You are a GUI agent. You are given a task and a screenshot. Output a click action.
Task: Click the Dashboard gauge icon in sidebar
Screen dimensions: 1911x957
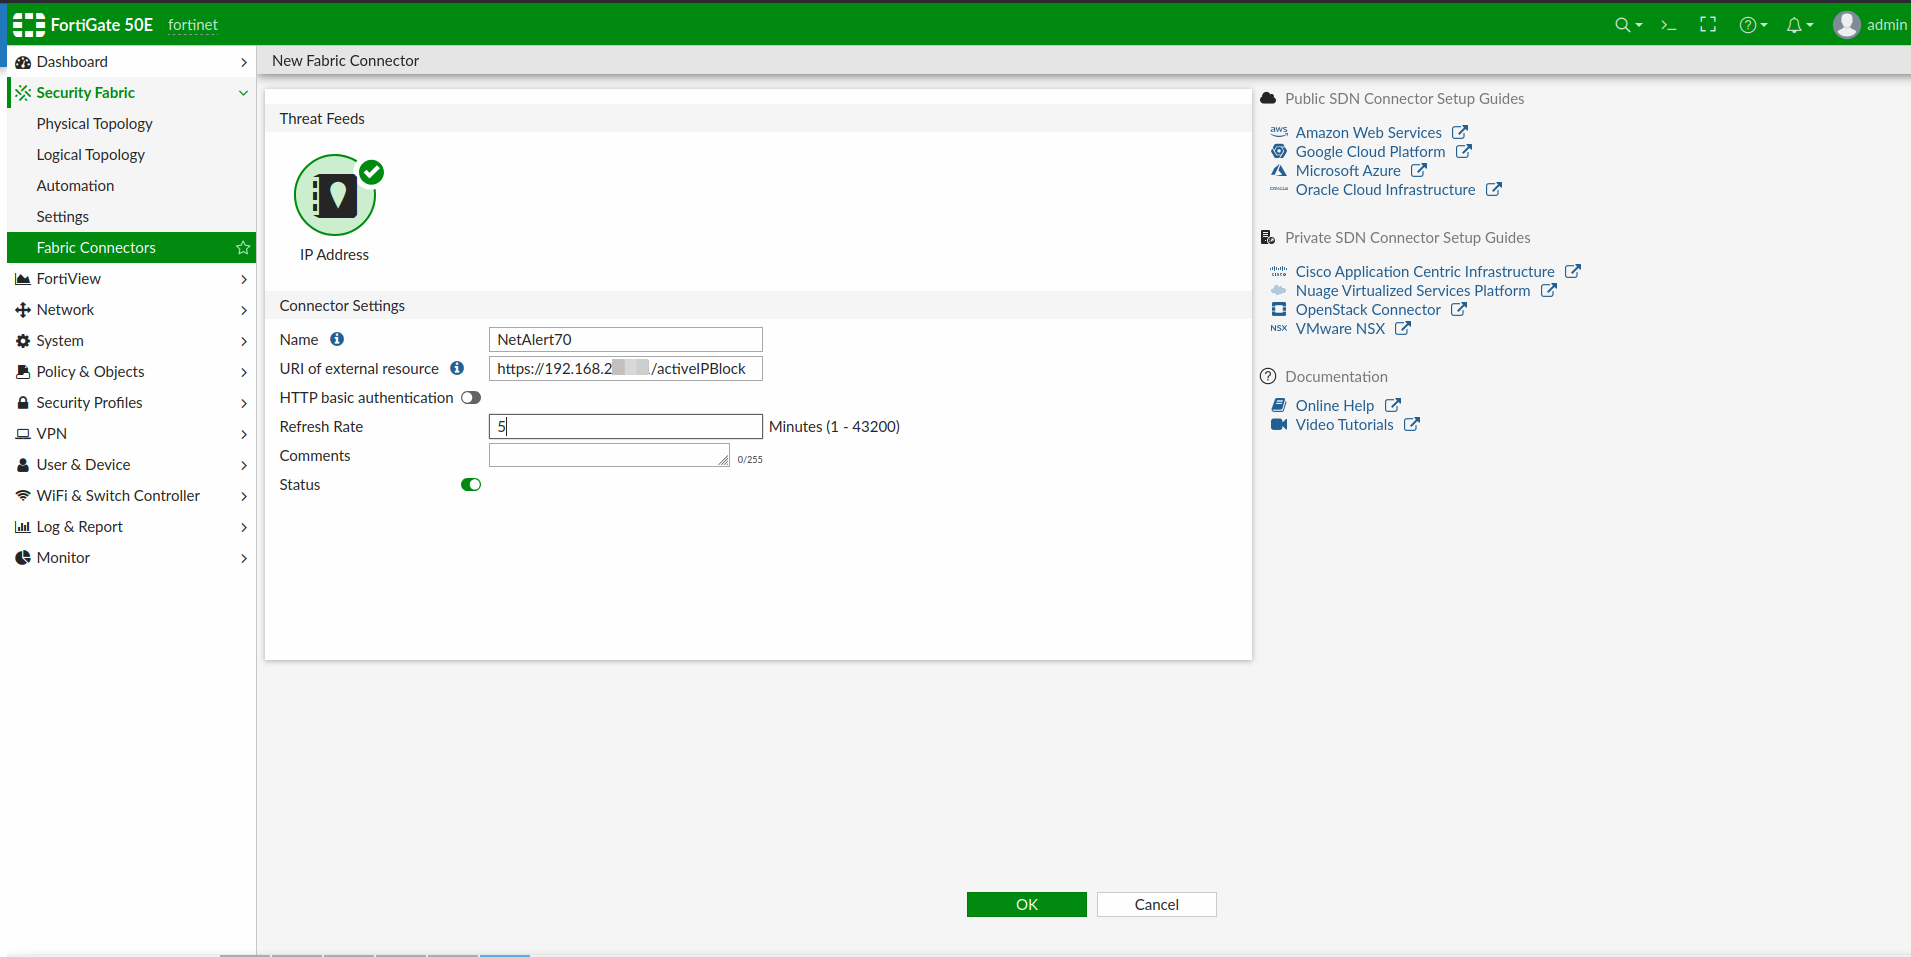(23, 62)
